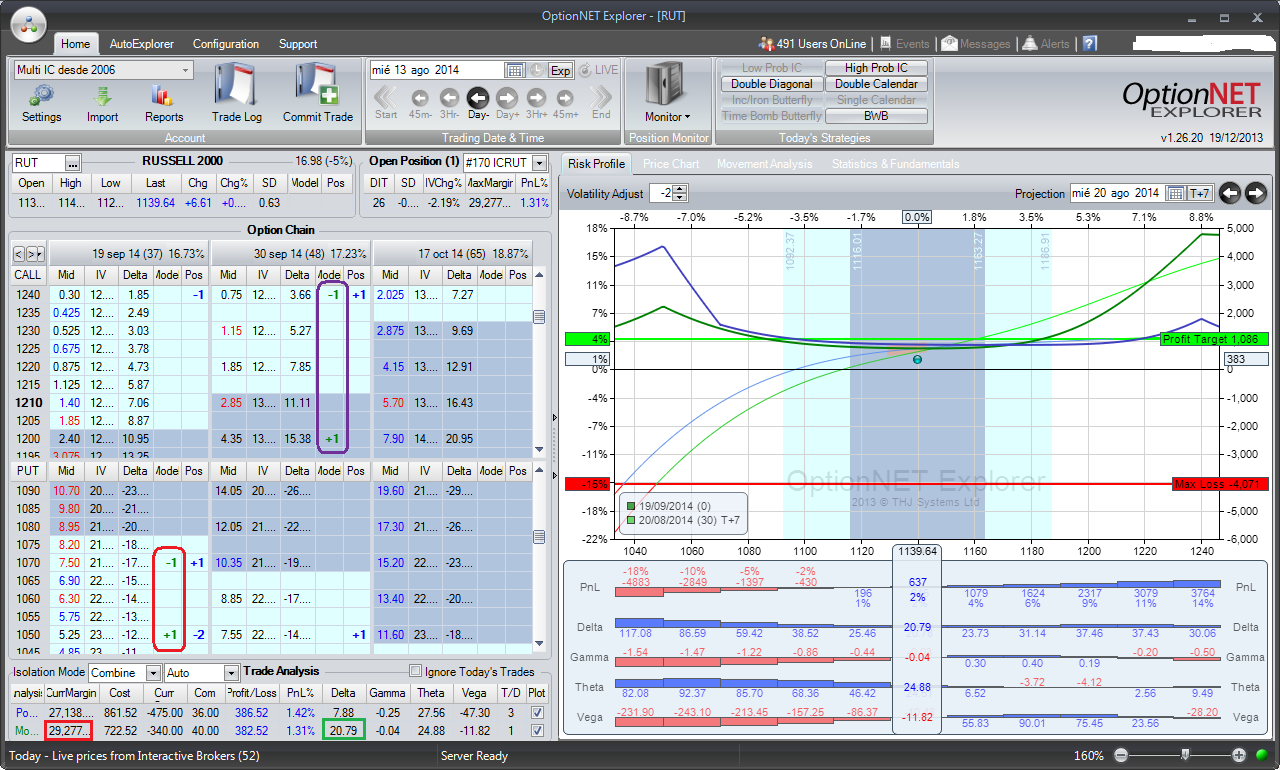Screen dimensions: 1280x770
Task: Move projection date forward with right arrow
Action: pos(1256,193)
